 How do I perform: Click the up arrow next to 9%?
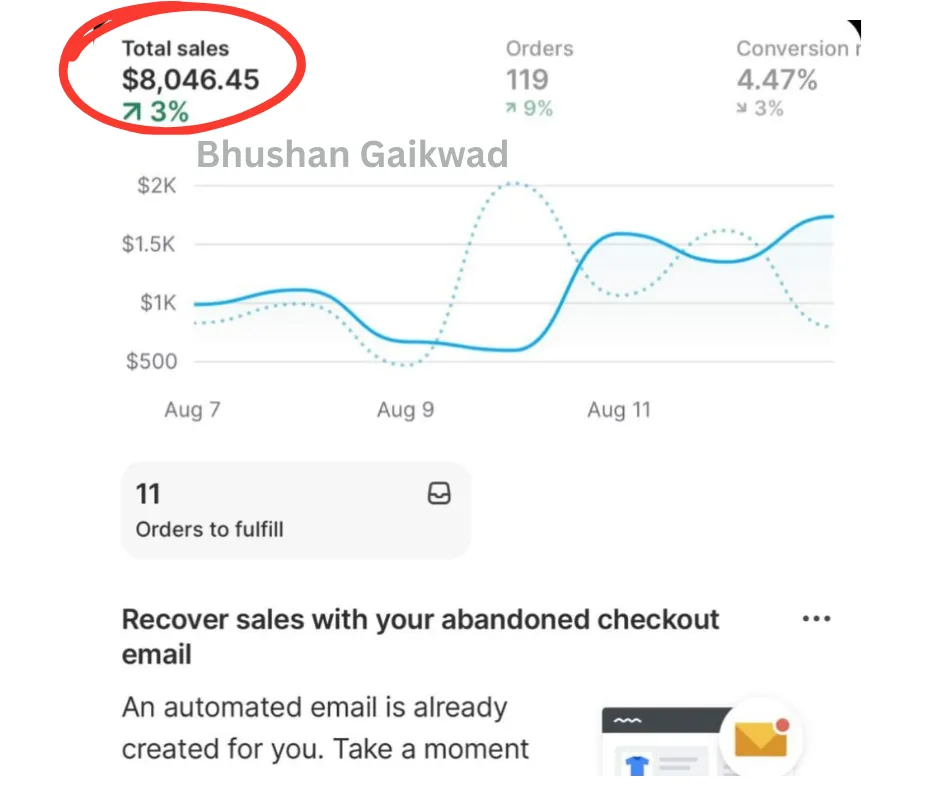pyautogui.click(x=511, y=108)
